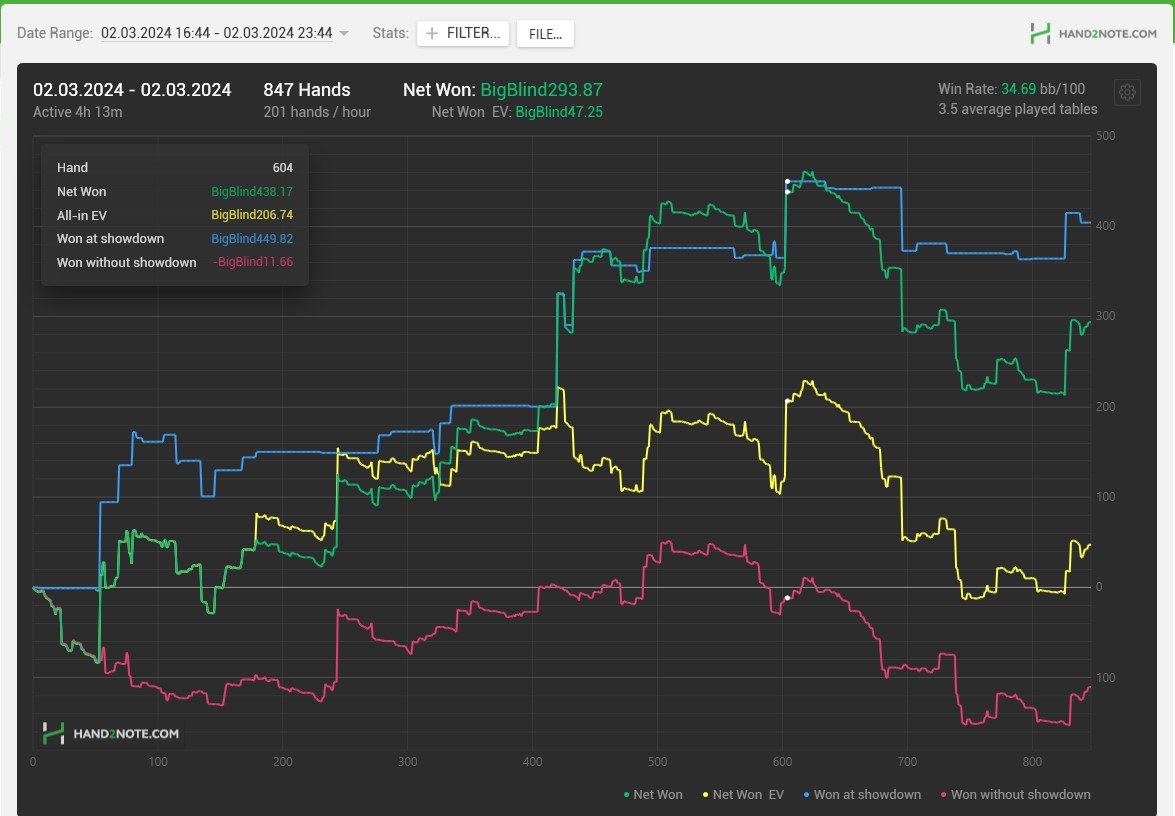Click the 500 label on the y-axis
This screenshot has height=816, width=1175.
[x=1105, y=136]
